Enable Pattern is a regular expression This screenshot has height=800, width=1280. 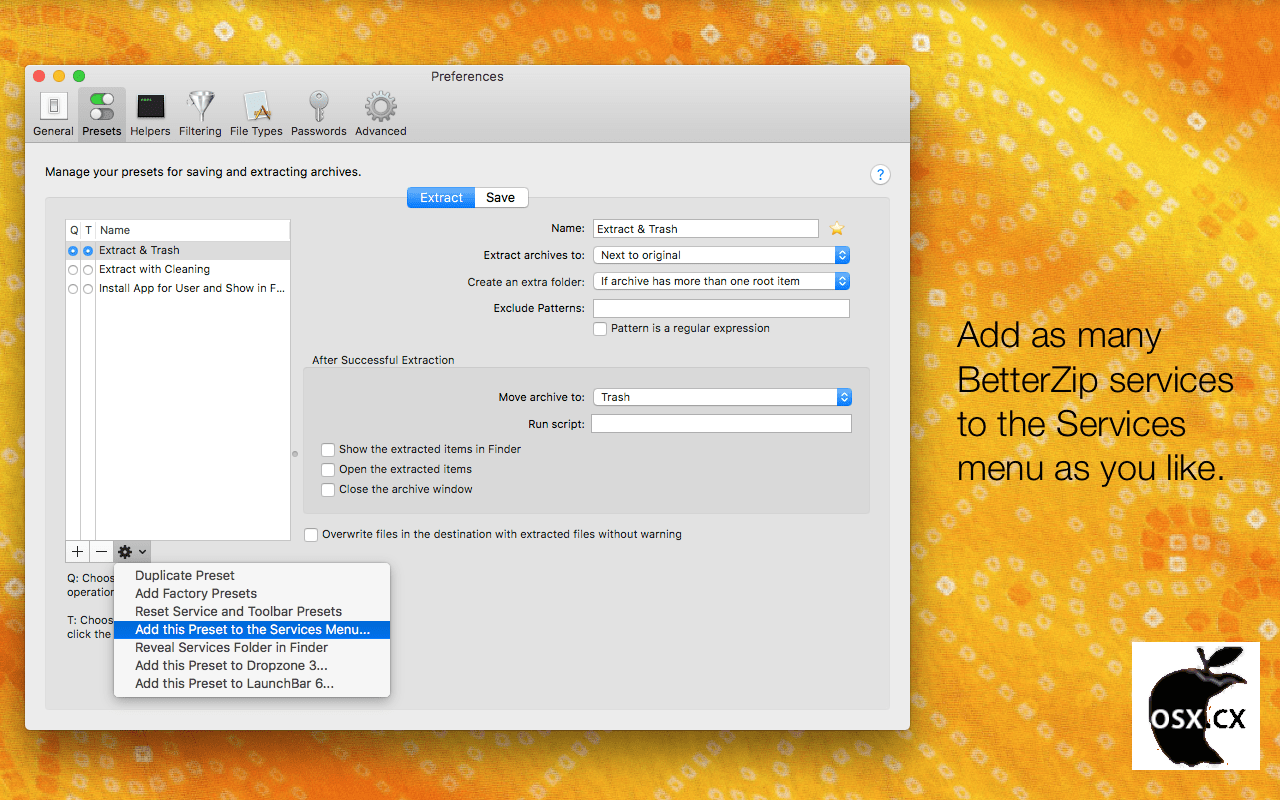point(600,329)
